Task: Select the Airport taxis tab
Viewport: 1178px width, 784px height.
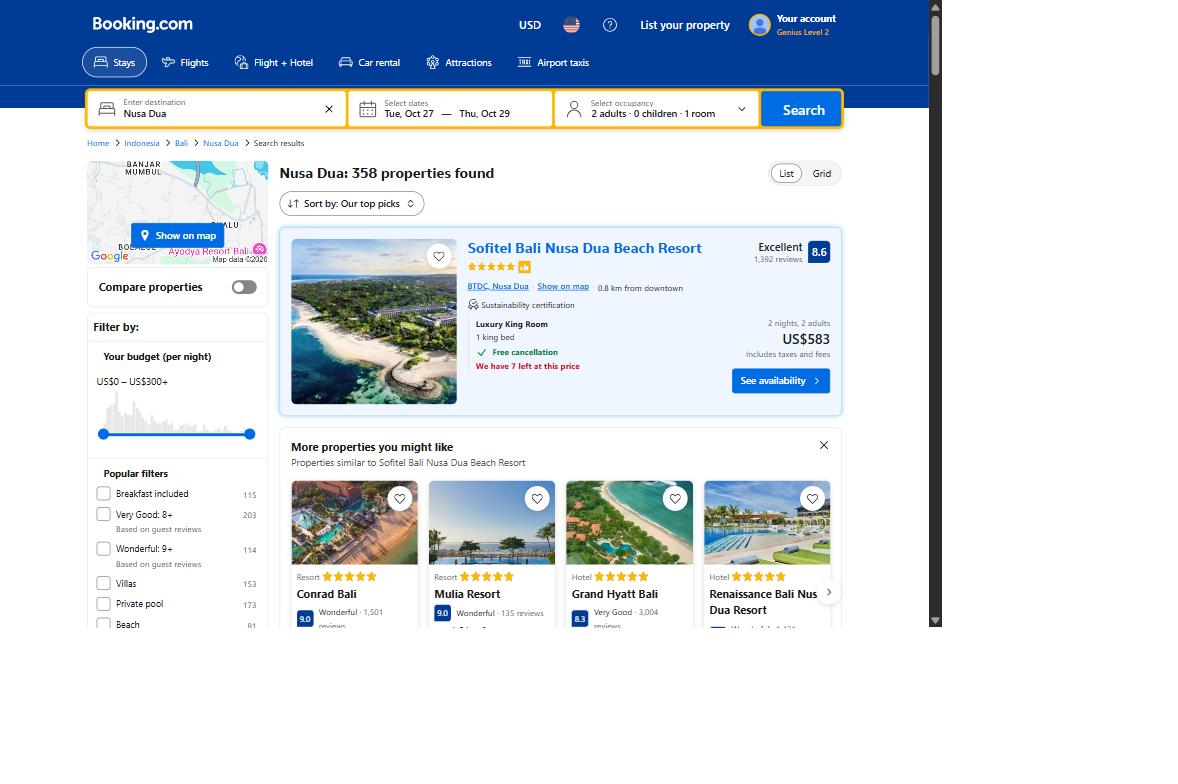Action: click(553, 62)
